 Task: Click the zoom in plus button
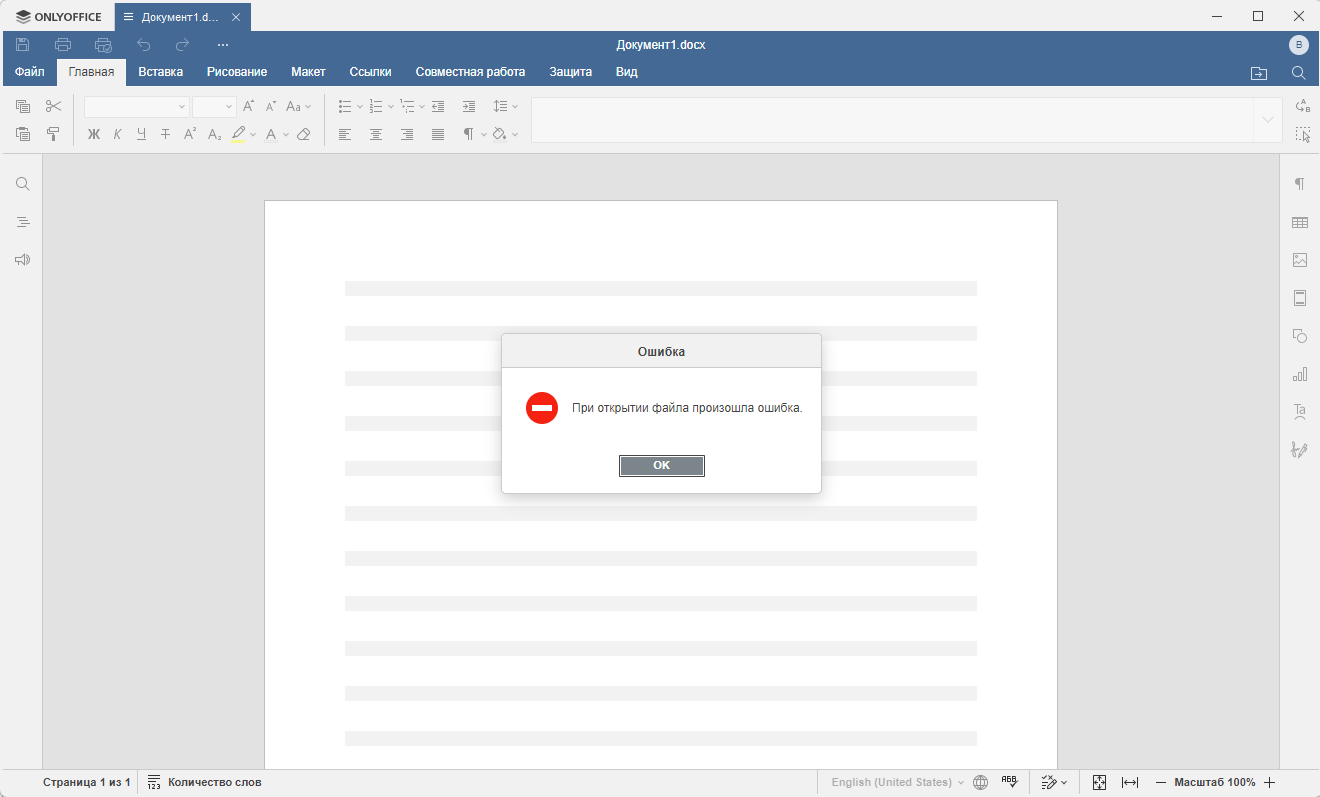[x=1270, y=782]
